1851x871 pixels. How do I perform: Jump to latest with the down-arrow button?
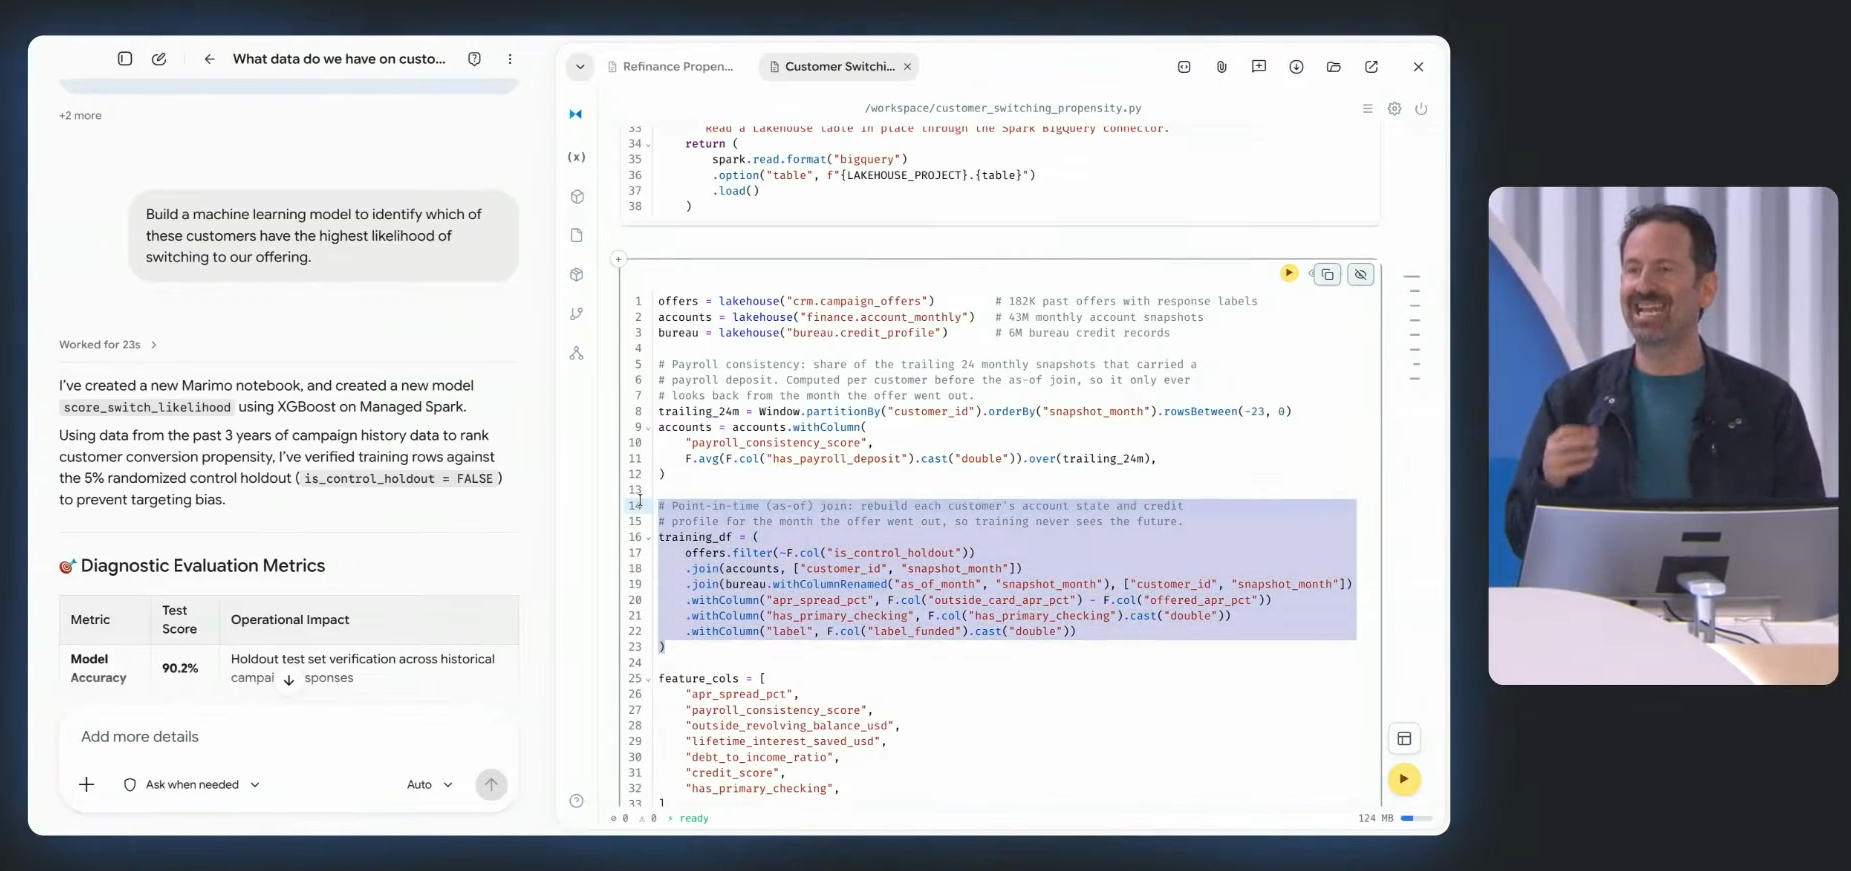(289, 680)
